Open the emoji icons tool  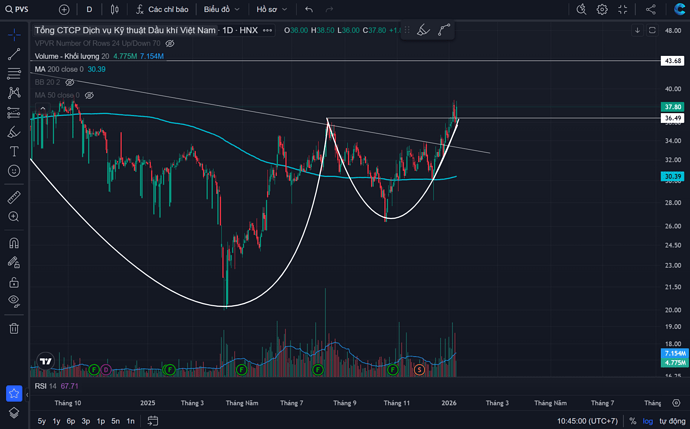(x=14, y=170)
